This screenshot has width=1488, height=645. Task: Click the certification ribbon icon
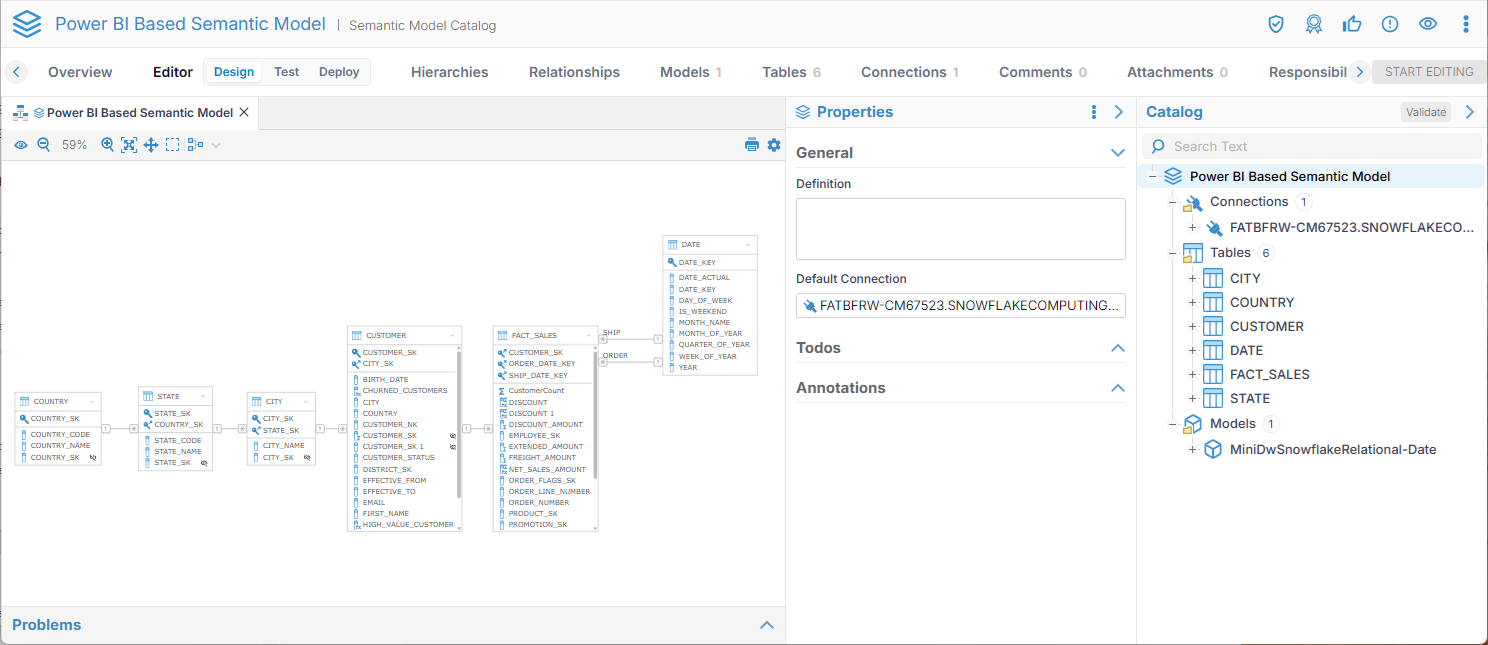click(x=1314, y=24)
